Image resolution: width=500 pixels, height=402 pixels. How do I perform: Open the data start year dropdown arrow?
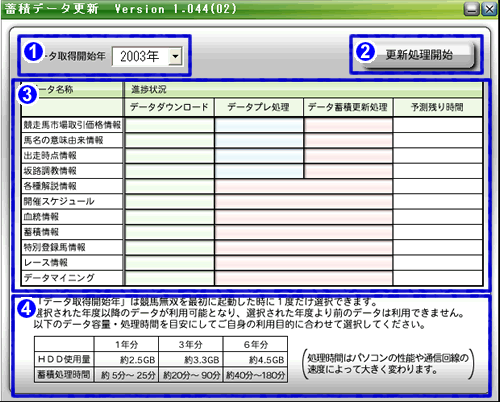point(175,56)
